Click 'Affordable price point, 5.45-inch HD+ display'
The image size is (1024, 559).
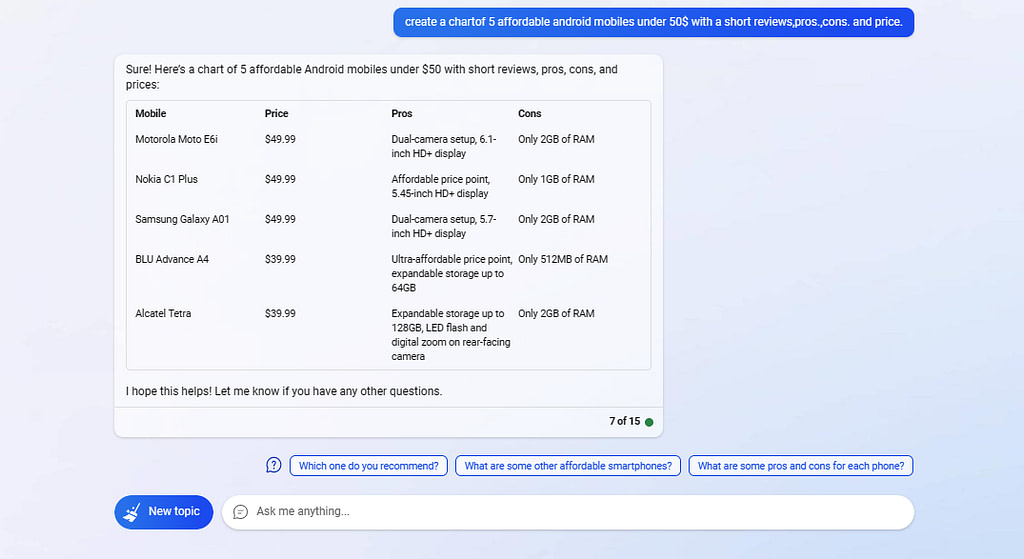point(441,186)
